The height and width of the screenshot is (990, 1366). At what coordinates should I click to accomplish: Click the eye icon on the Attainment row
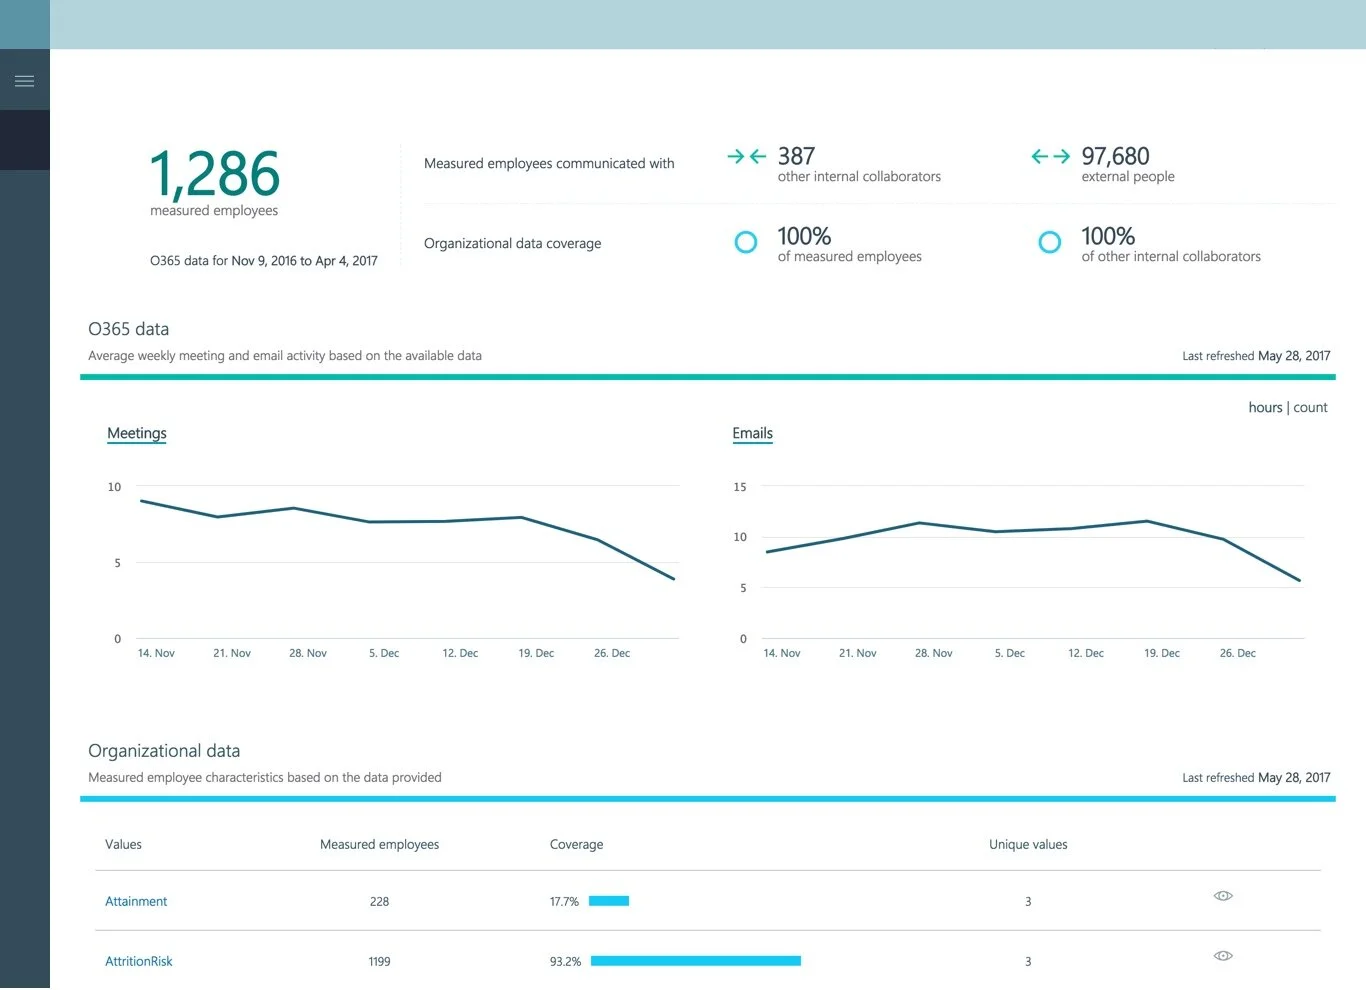coord(1223,896)
